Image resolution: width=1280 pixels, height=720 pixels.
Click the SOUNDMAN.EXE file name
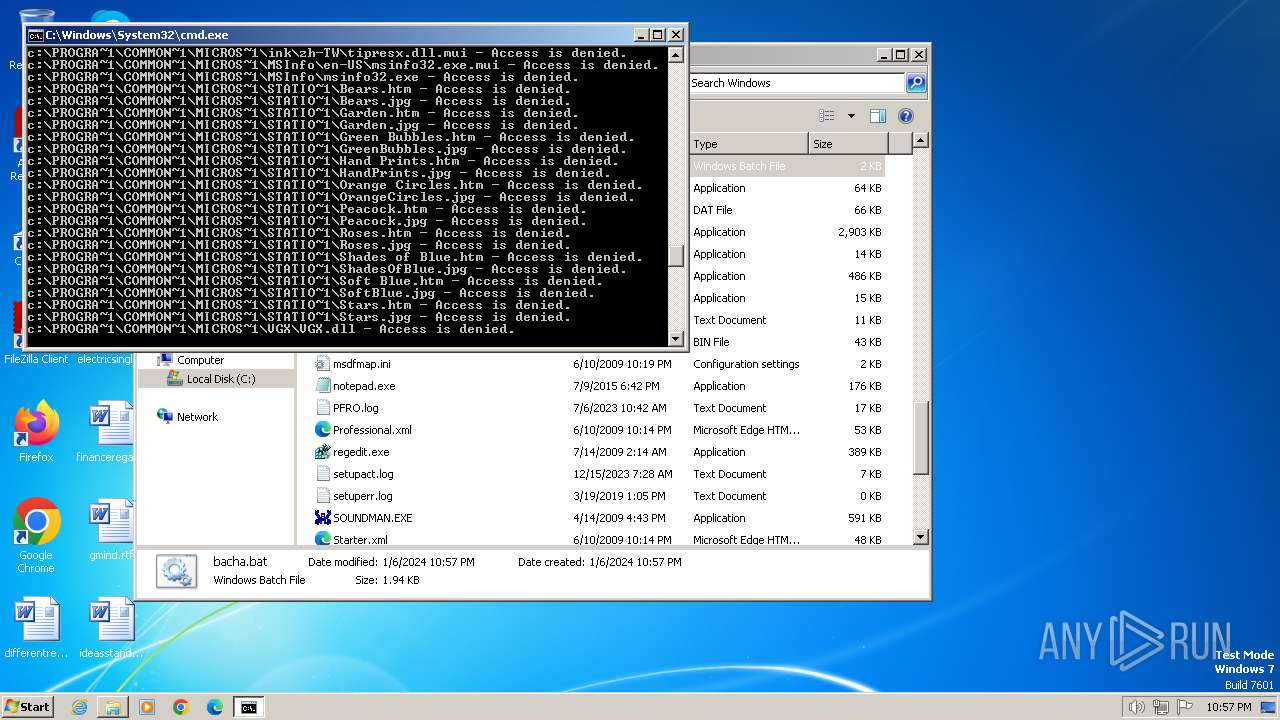tap(372, 518)
